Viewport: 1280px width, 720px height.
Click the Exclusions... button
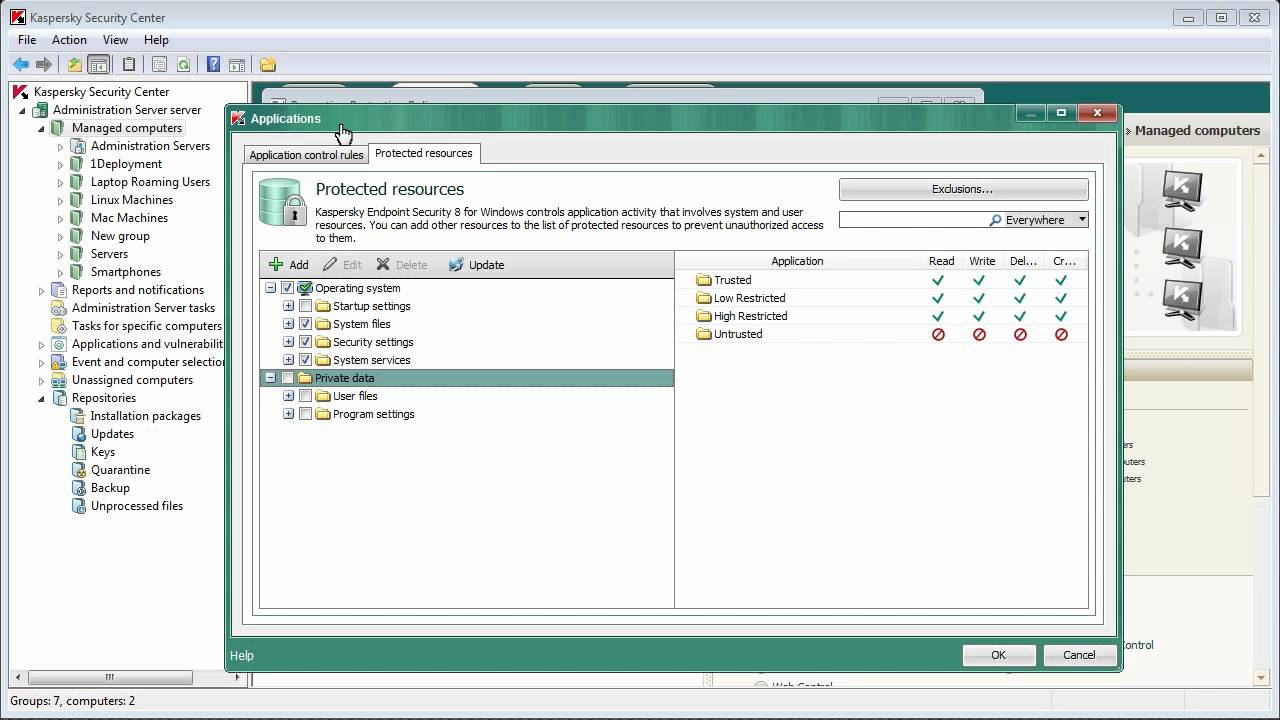963,189
